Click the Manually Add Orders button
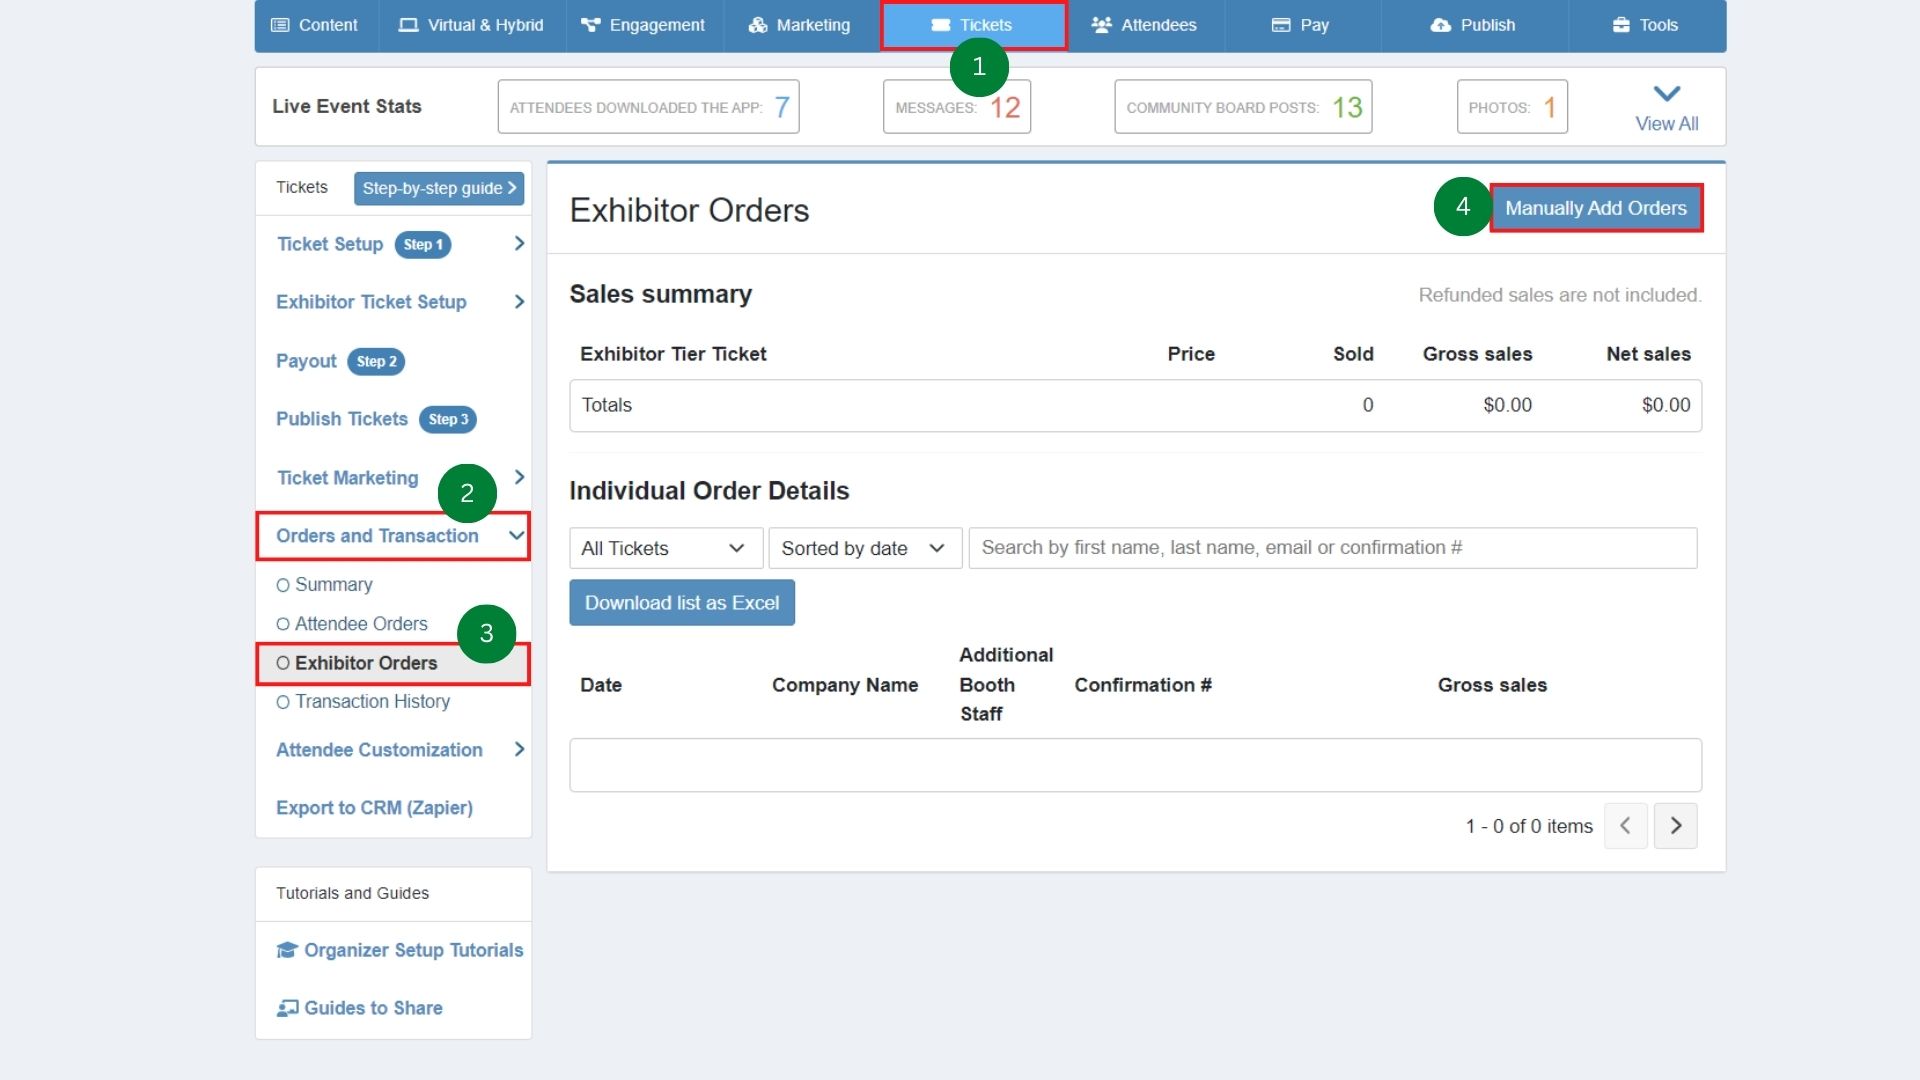 [x=1595, y=208]
